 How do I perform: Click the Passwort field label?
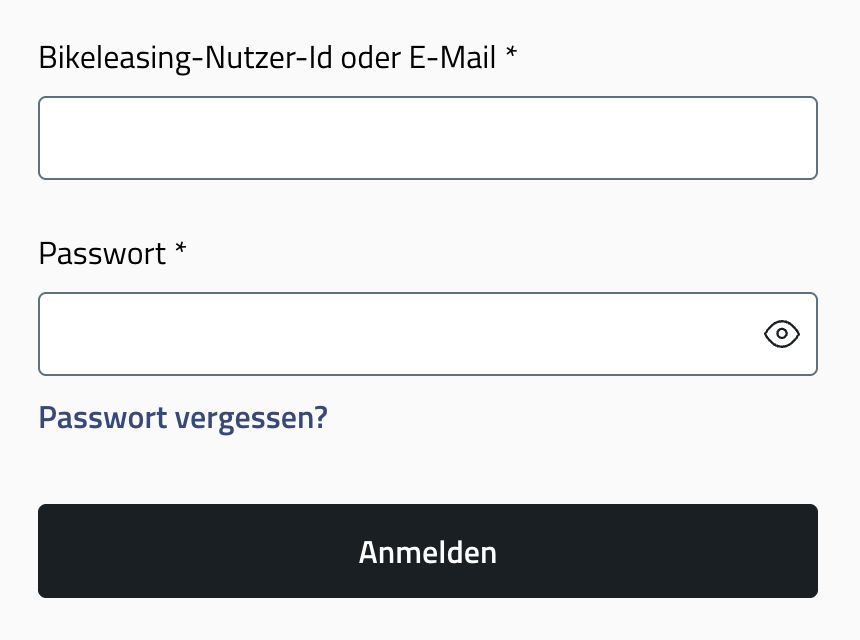pyautogui.click(x=103, y=254)
